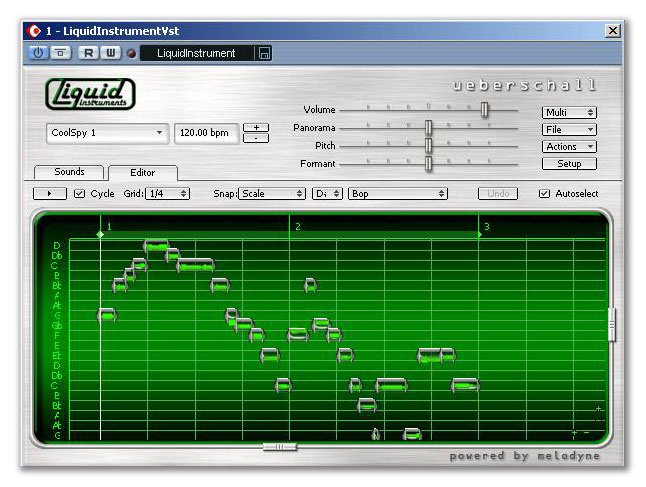The height and width of the screenshot is (487, 646).
Task: Click the vertical scrollbar handle at right
Action: click(x=612, y=325)
